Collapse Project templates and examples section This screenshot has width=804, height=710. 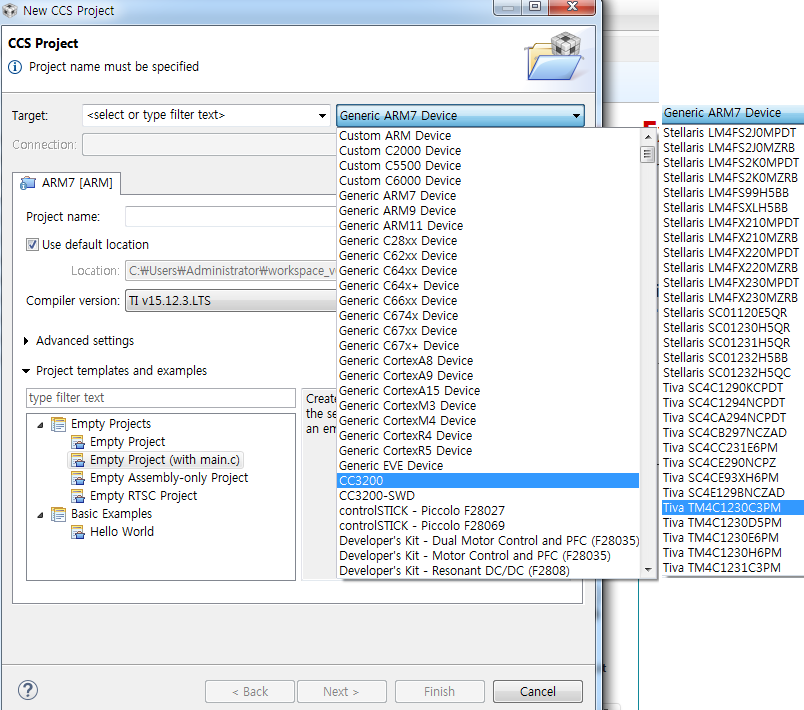26,371
